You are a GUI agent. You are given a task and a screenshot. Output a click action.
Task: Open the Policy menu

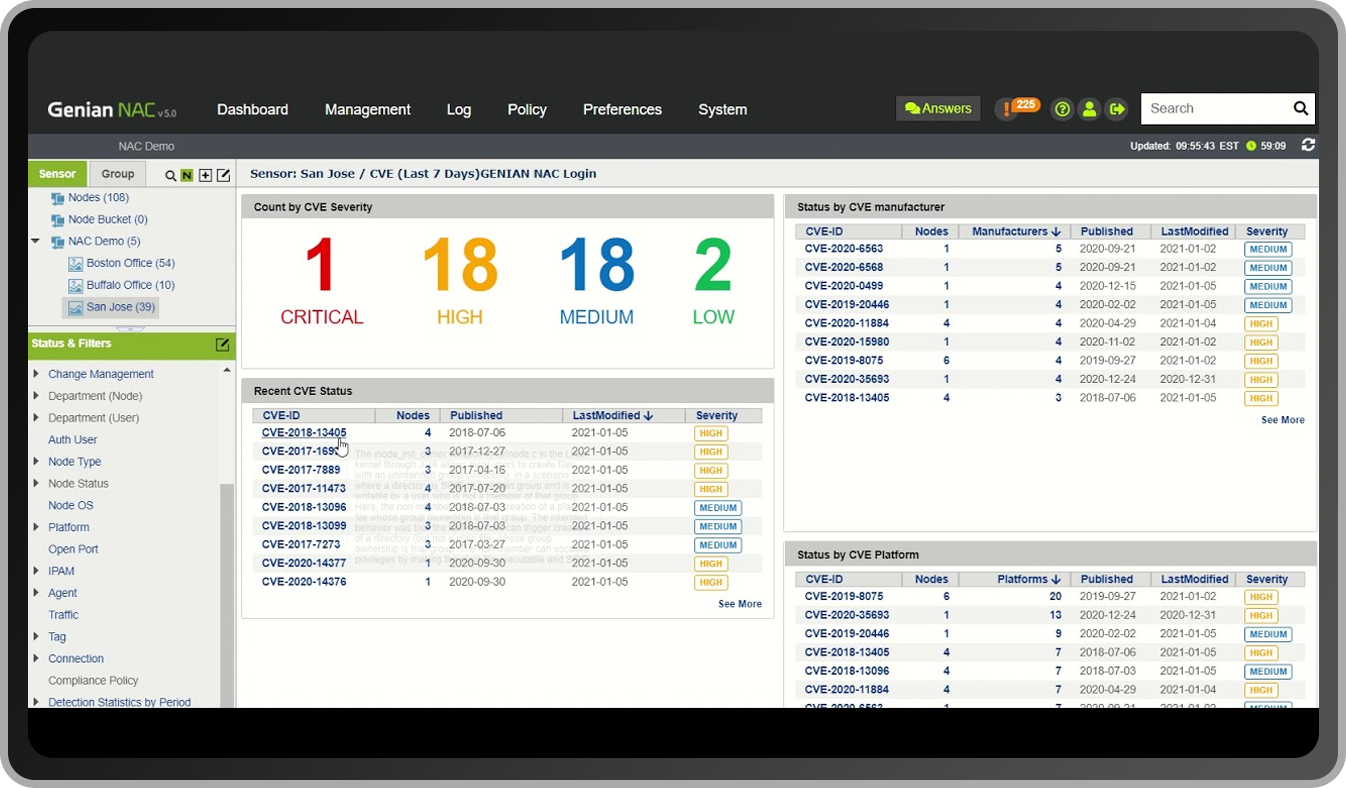pos(527,110)
